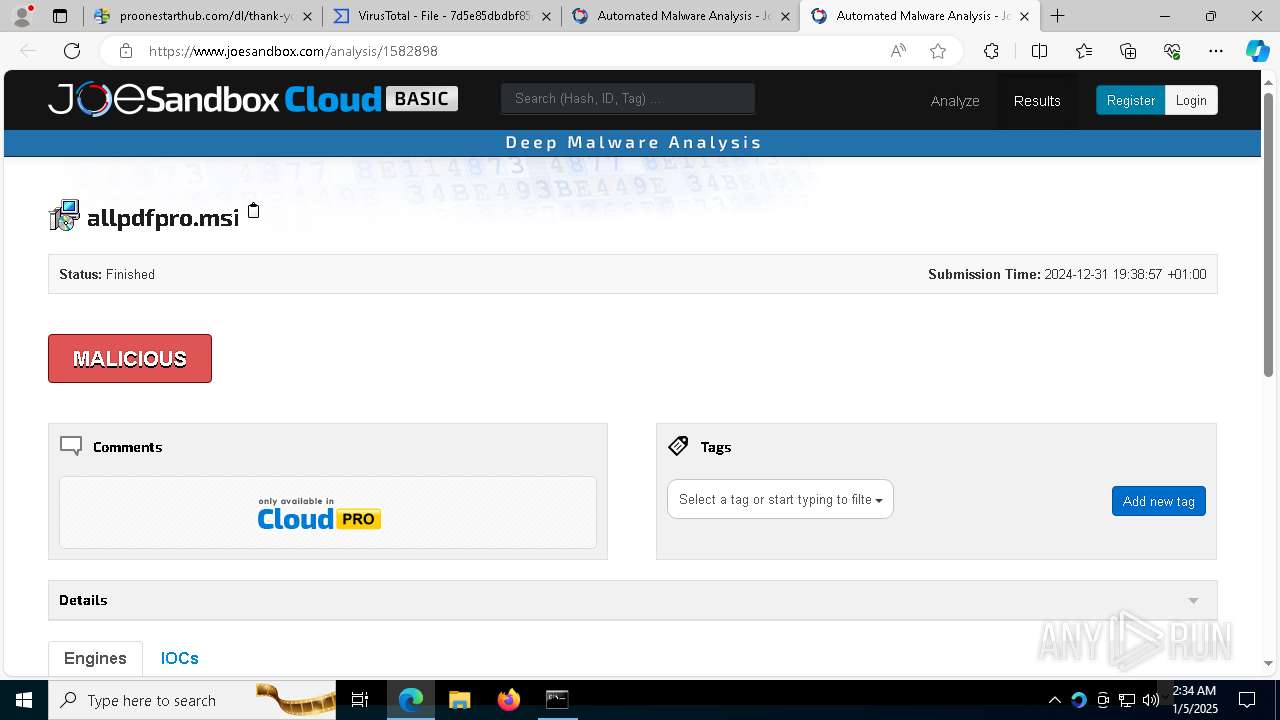
Task: Select the Engines tab
Action: 95,658
